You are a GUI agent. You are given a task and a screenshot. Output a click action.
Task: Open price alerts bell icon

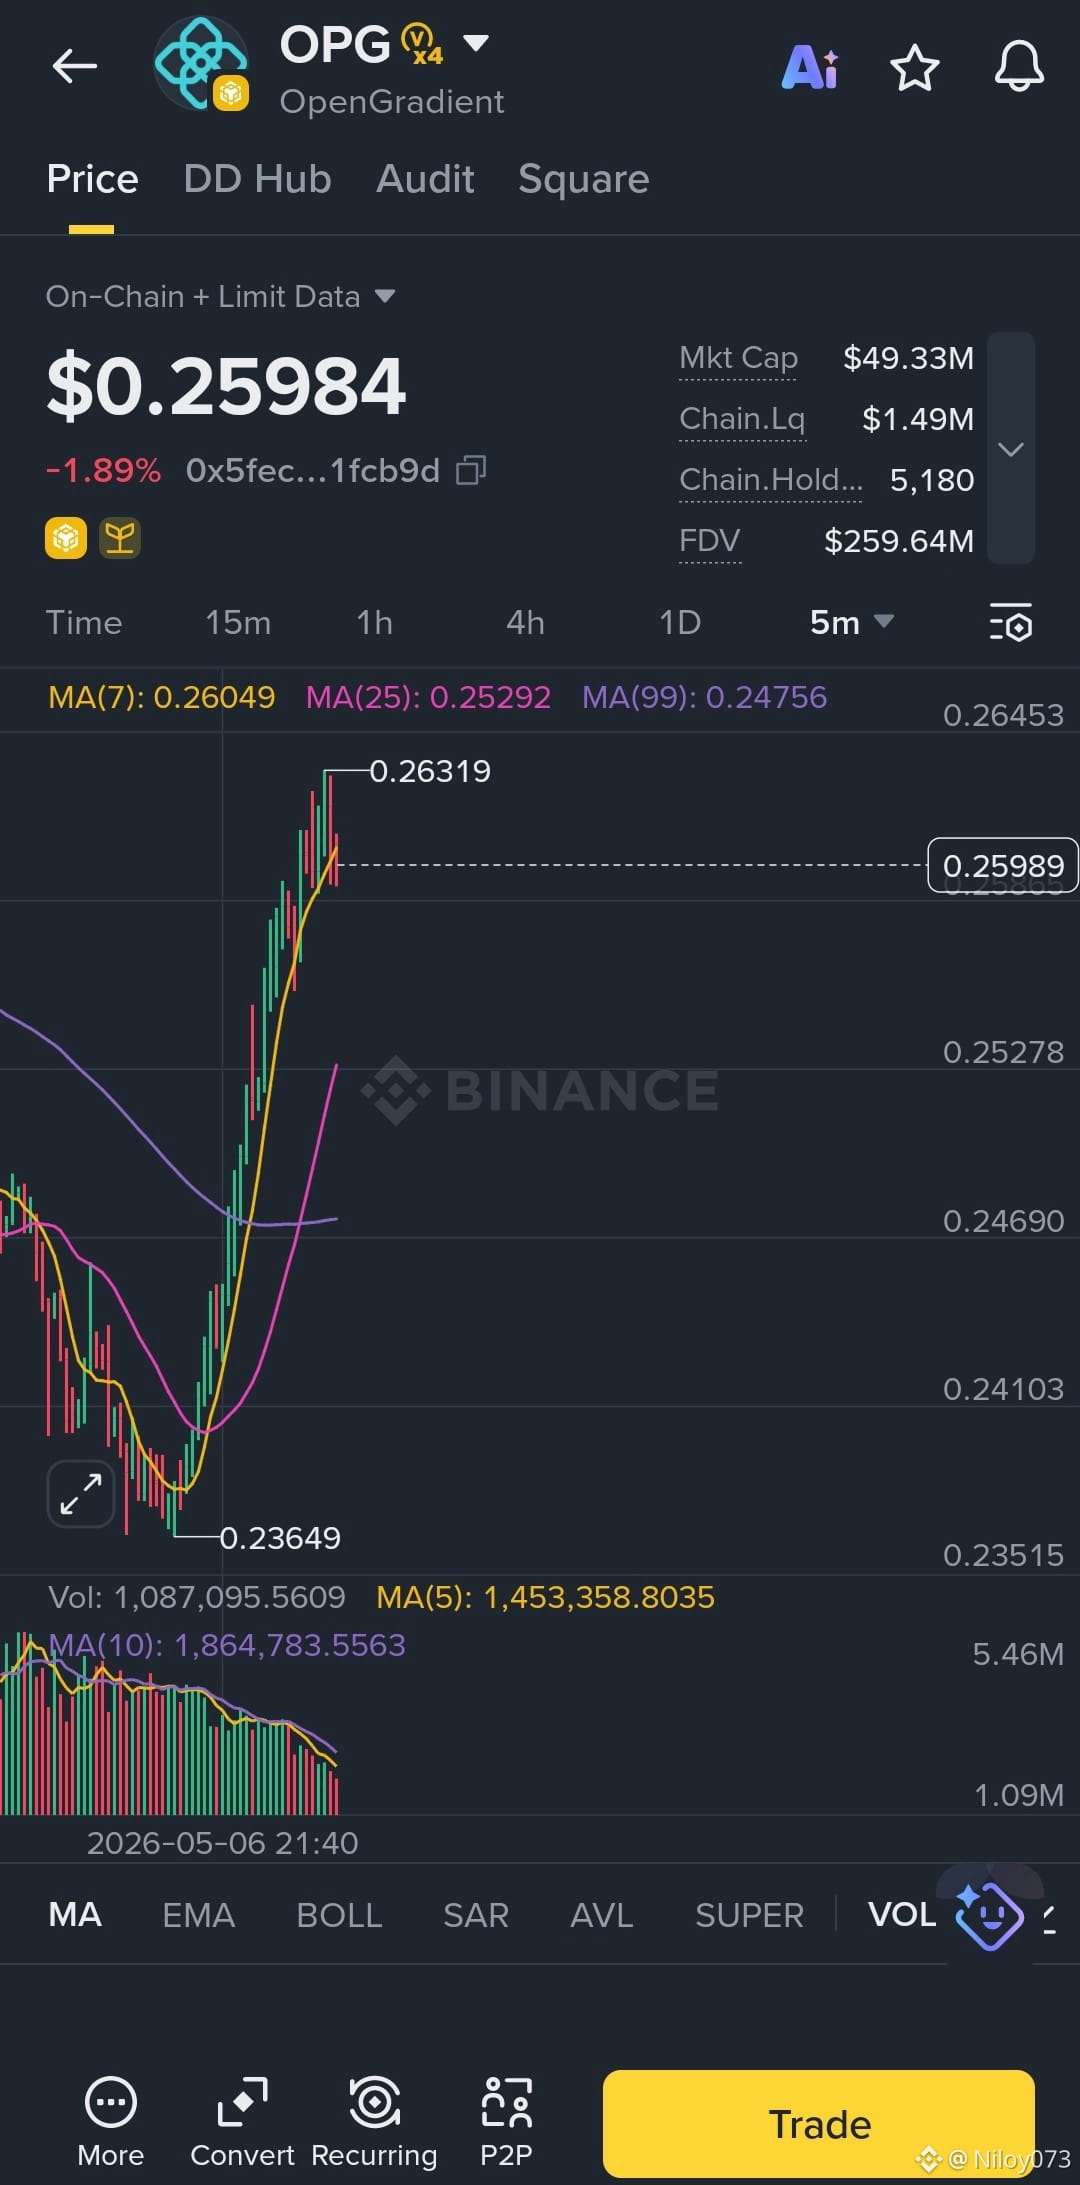click(1019, 67)
